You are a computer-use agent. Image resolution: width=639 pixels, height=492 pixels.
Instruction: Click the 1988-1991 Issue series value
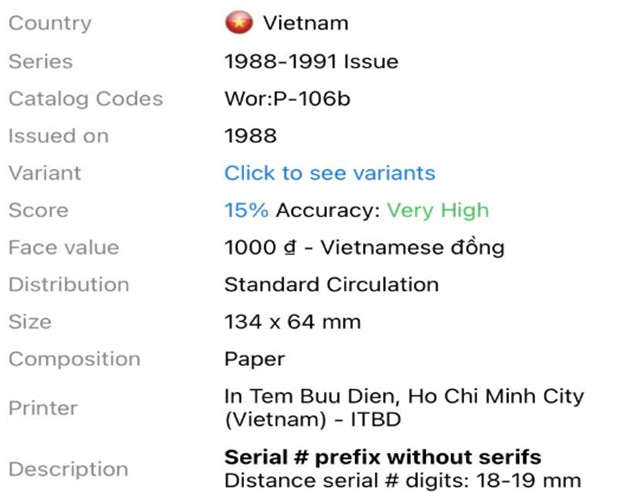[x=311, y=61]
